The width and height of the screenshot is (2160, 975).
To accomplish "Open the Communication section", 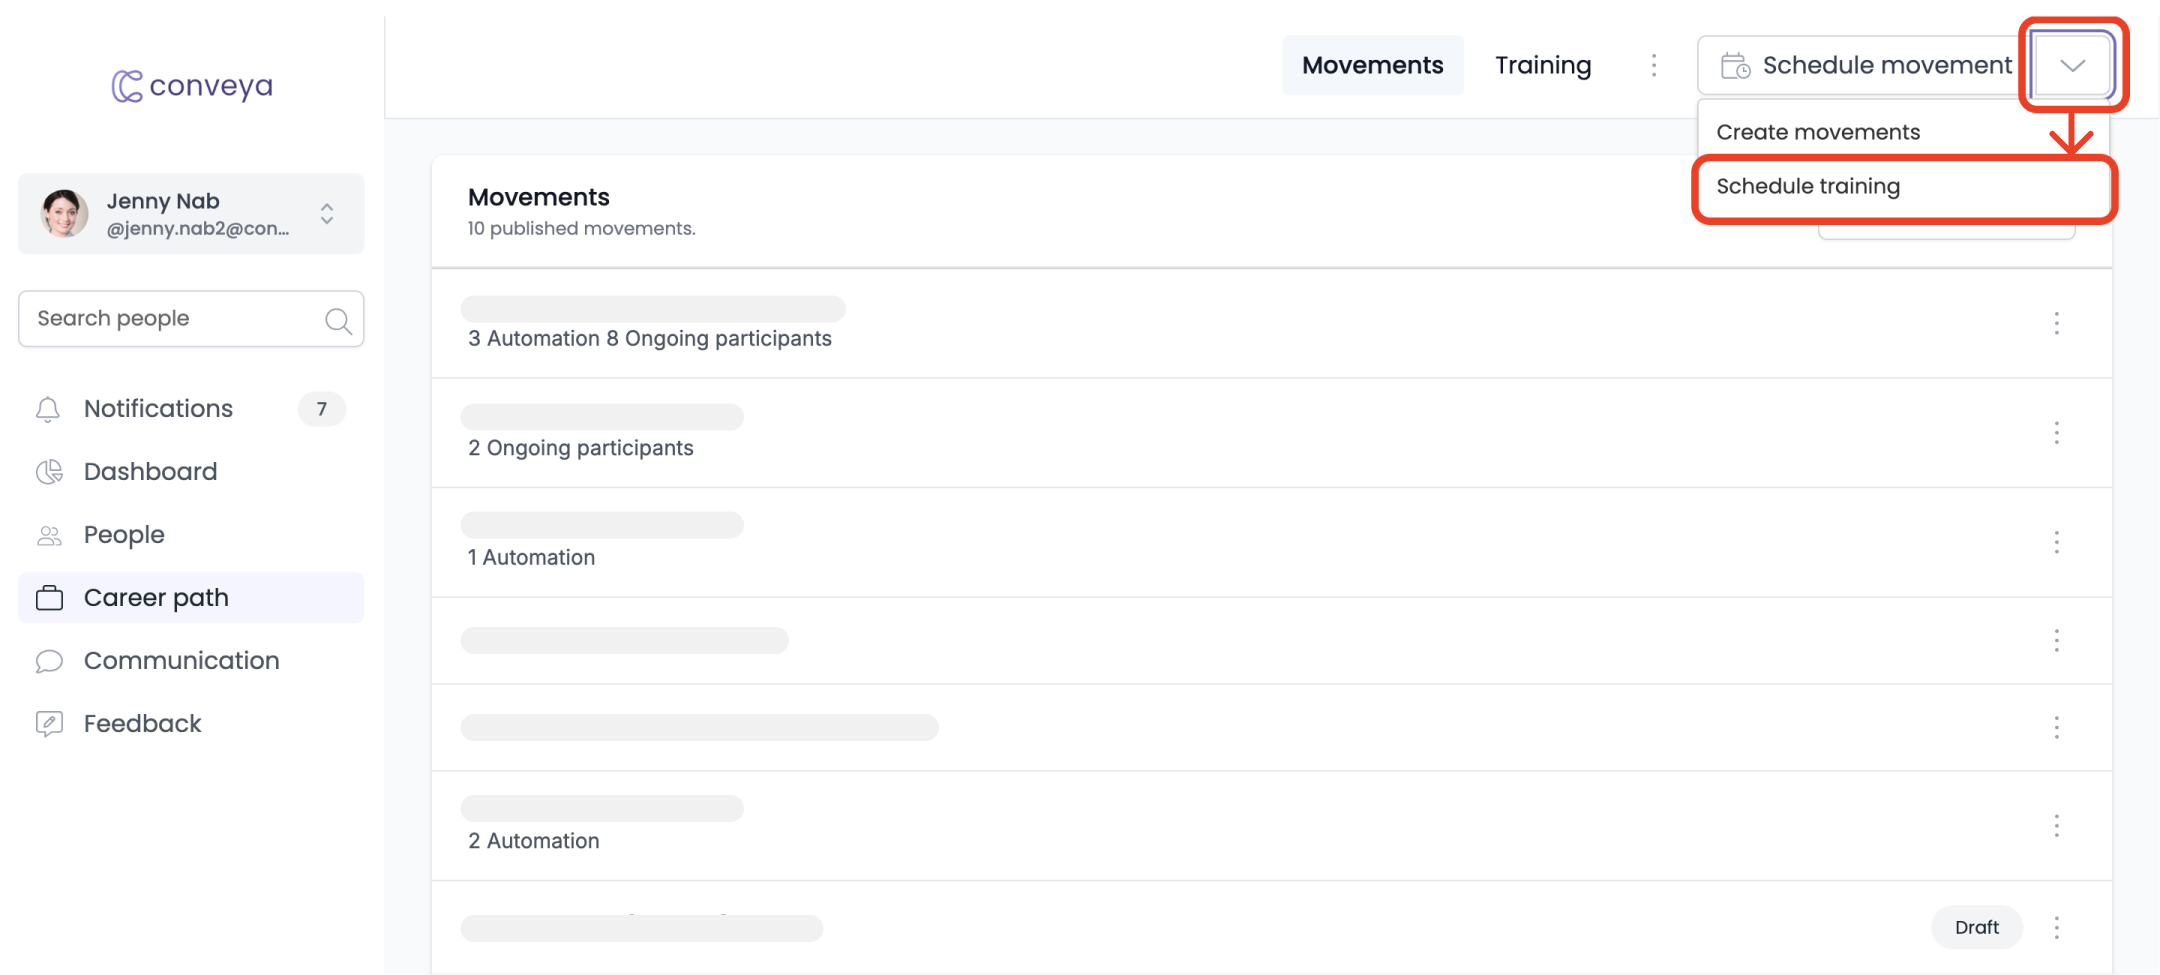I will click(190, 661).
